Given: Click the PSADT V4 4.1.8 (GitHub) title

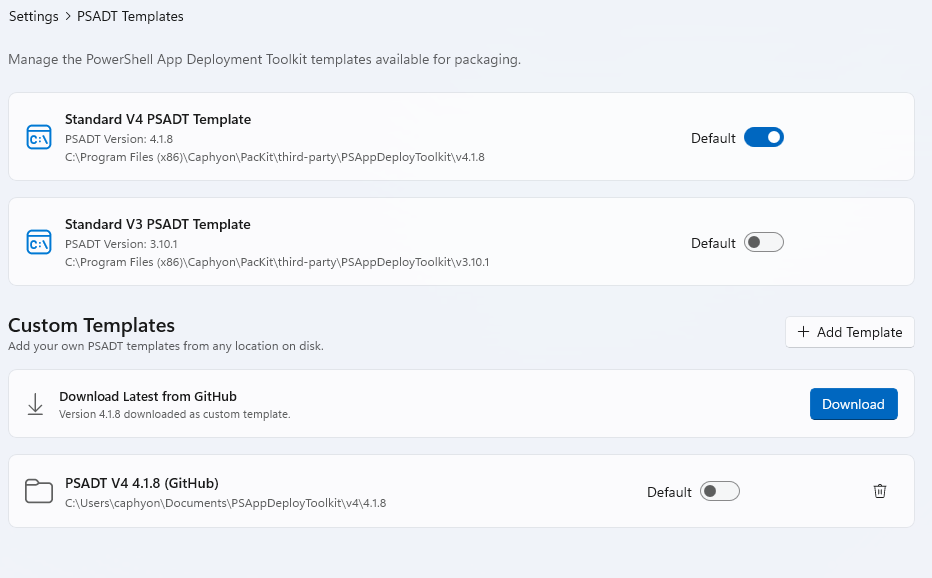Looking at the screenshot, I should (142, 483).
